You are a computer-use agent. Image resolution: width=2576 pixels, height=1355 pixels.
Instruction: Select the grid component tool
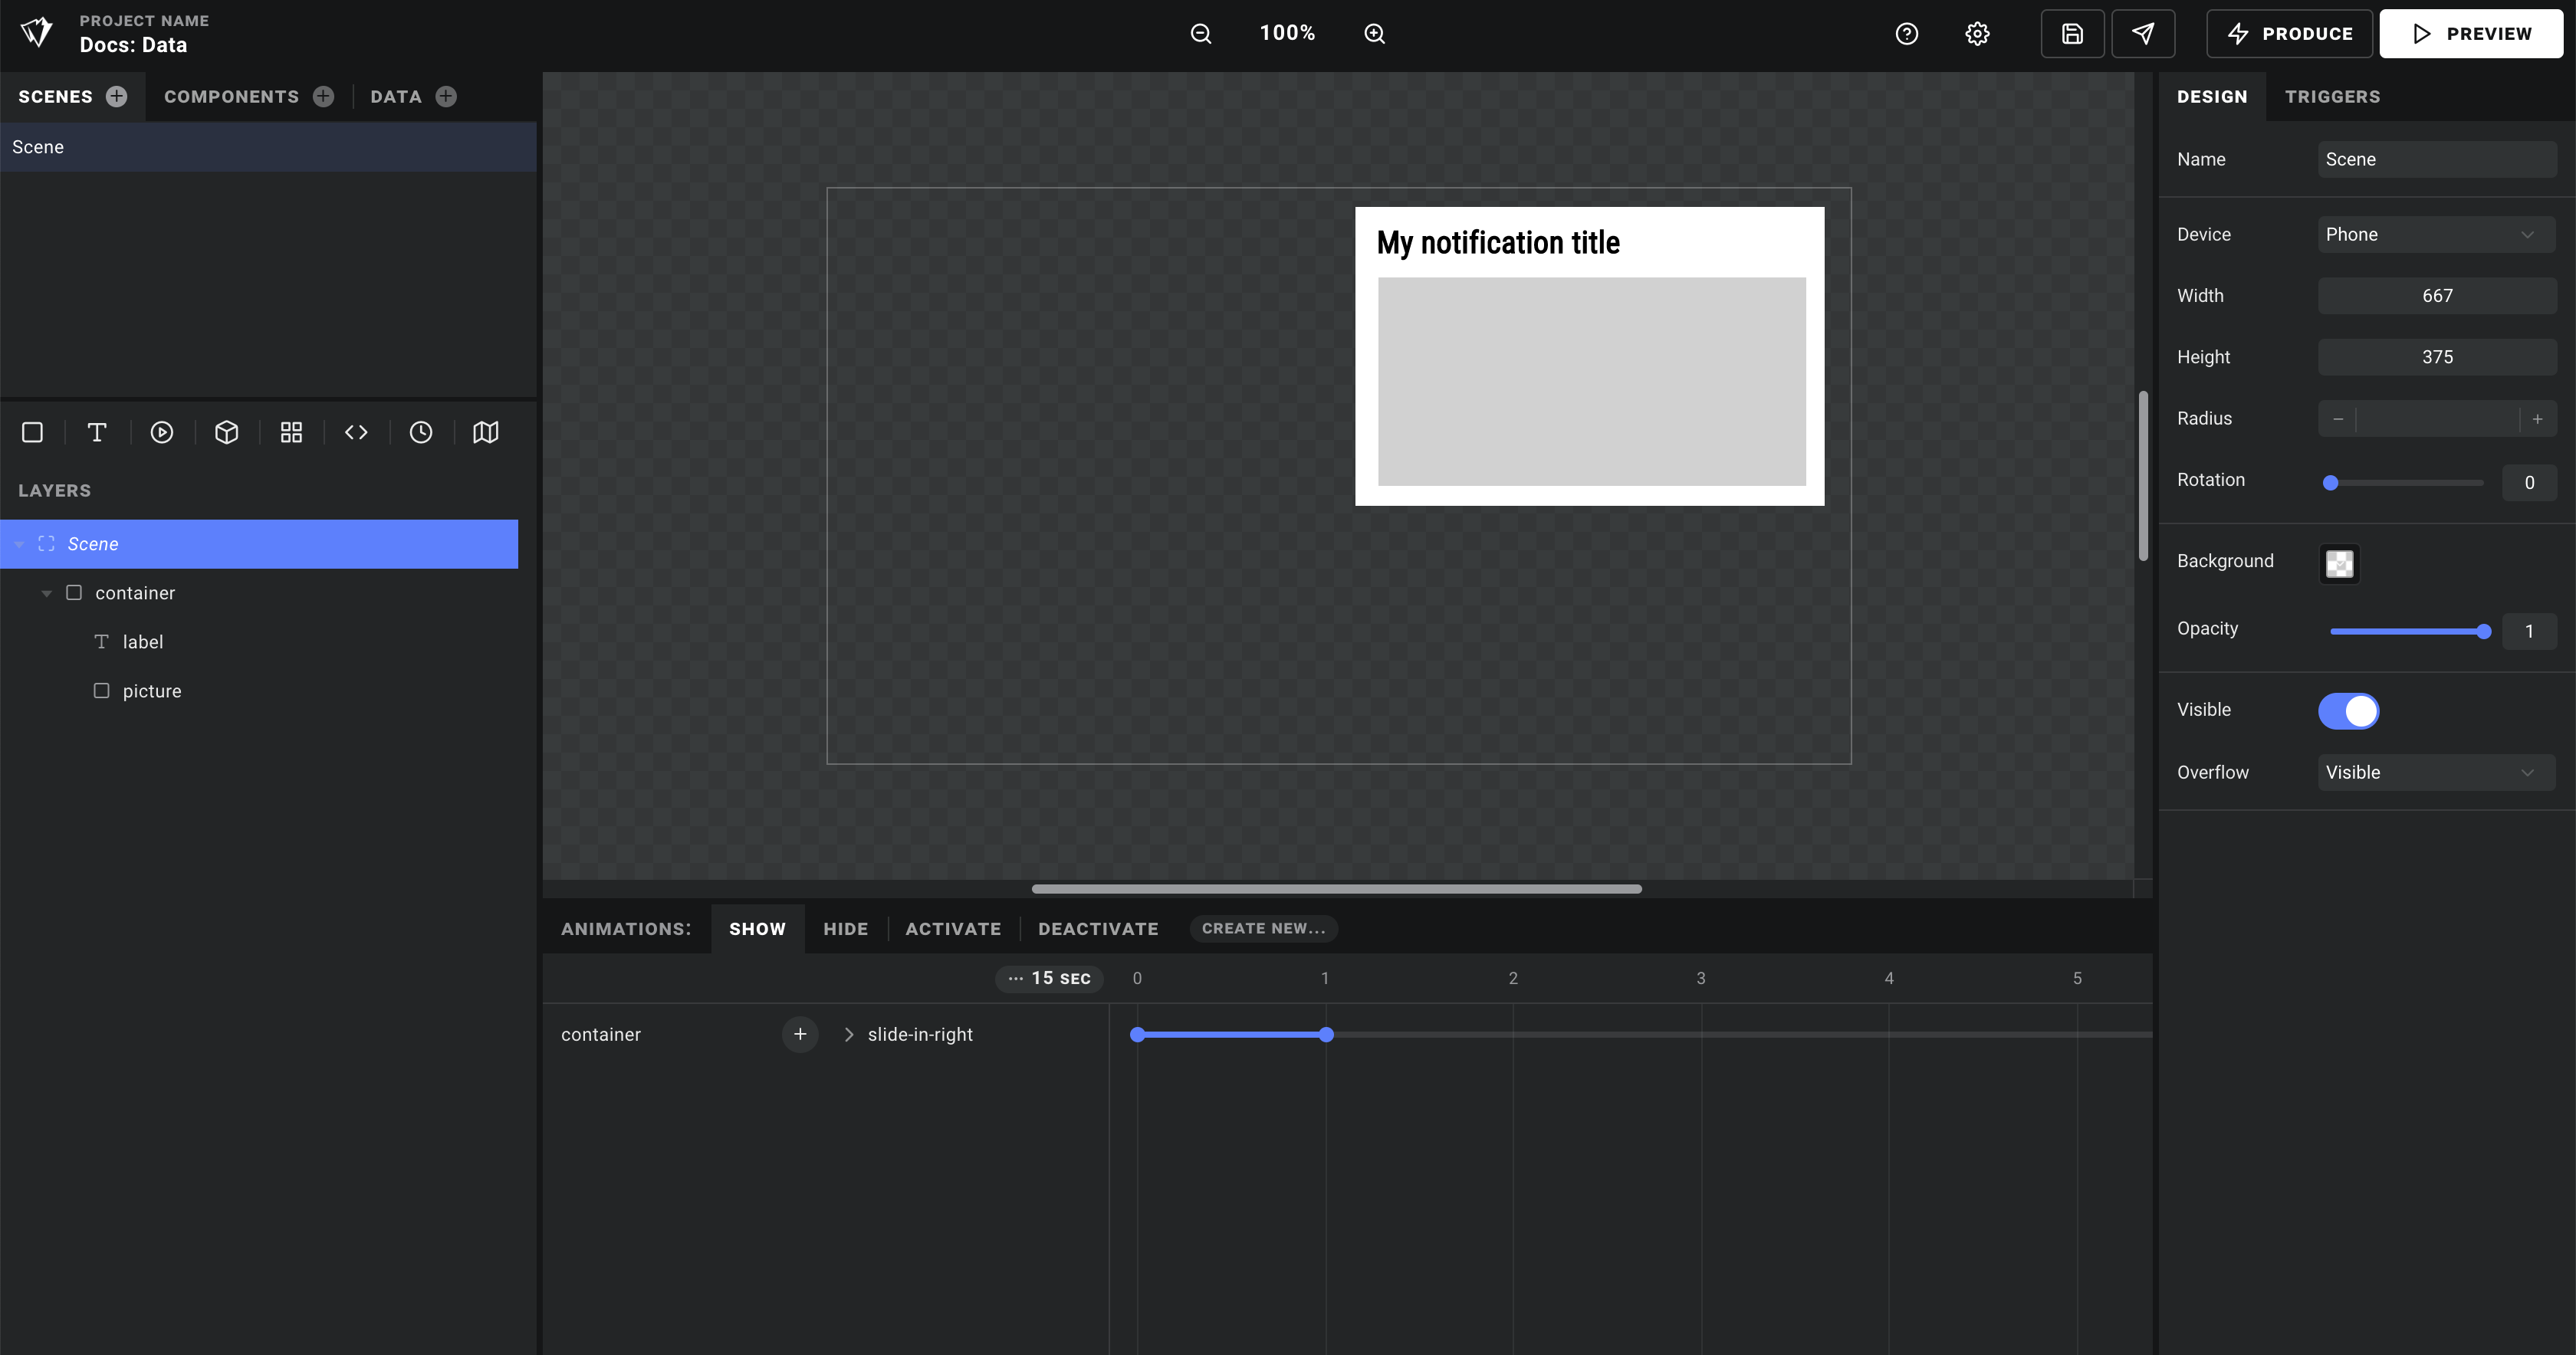[291, 432]
